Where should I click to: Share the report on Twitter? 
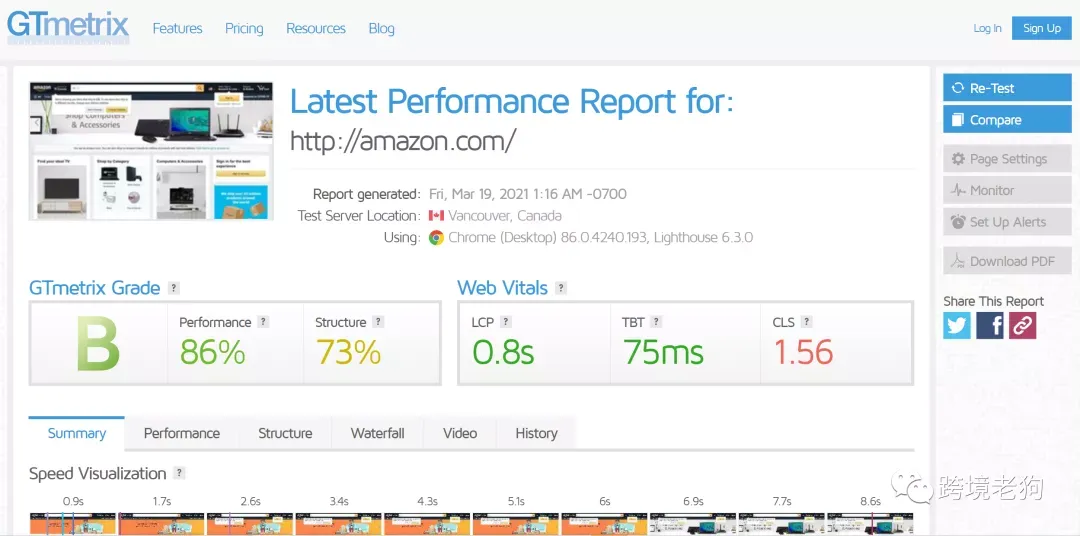pyautogui.click(x=957, y=325)
